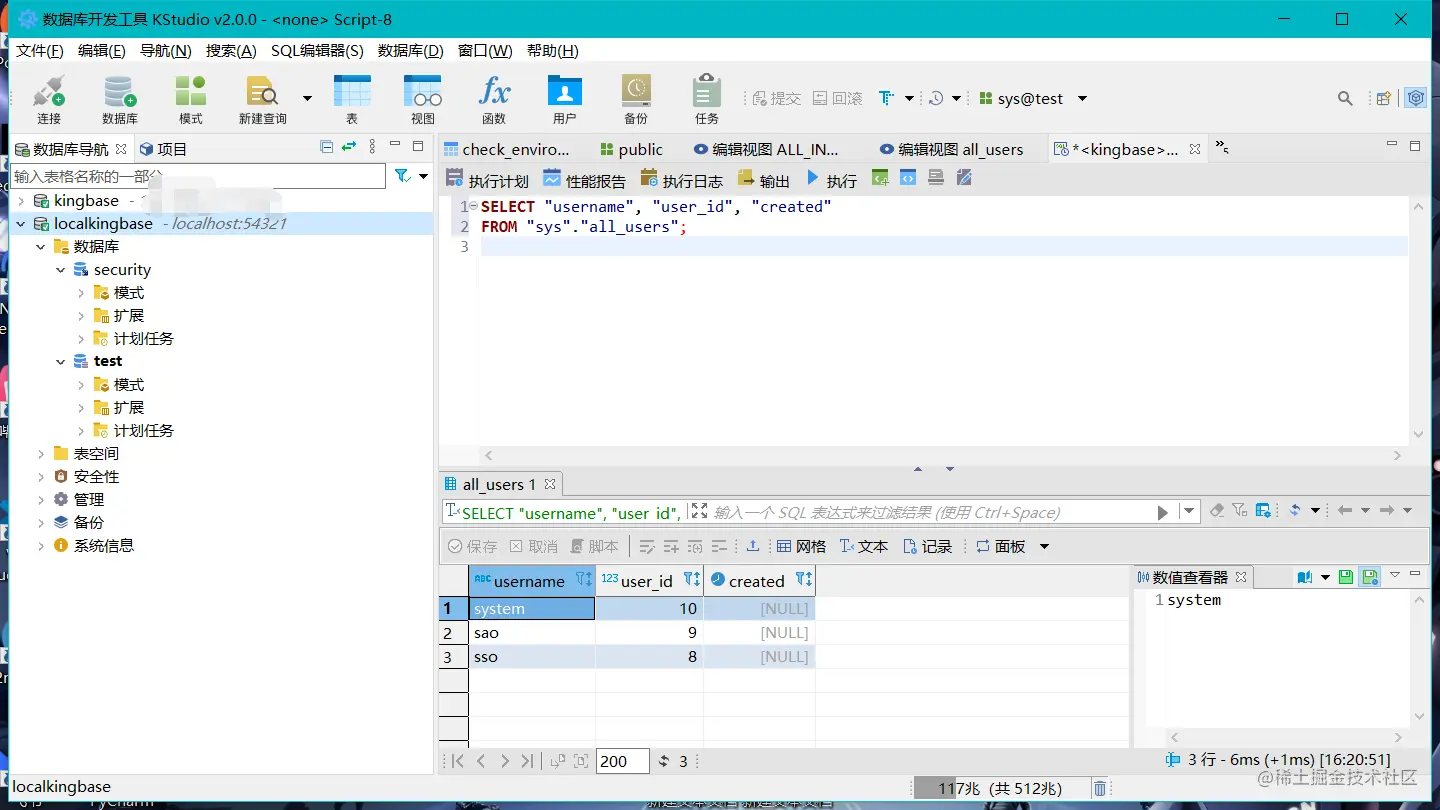Click the 执行计划 execution plan button
Screen dimensions: 1440x810
(x=486, y=180)
